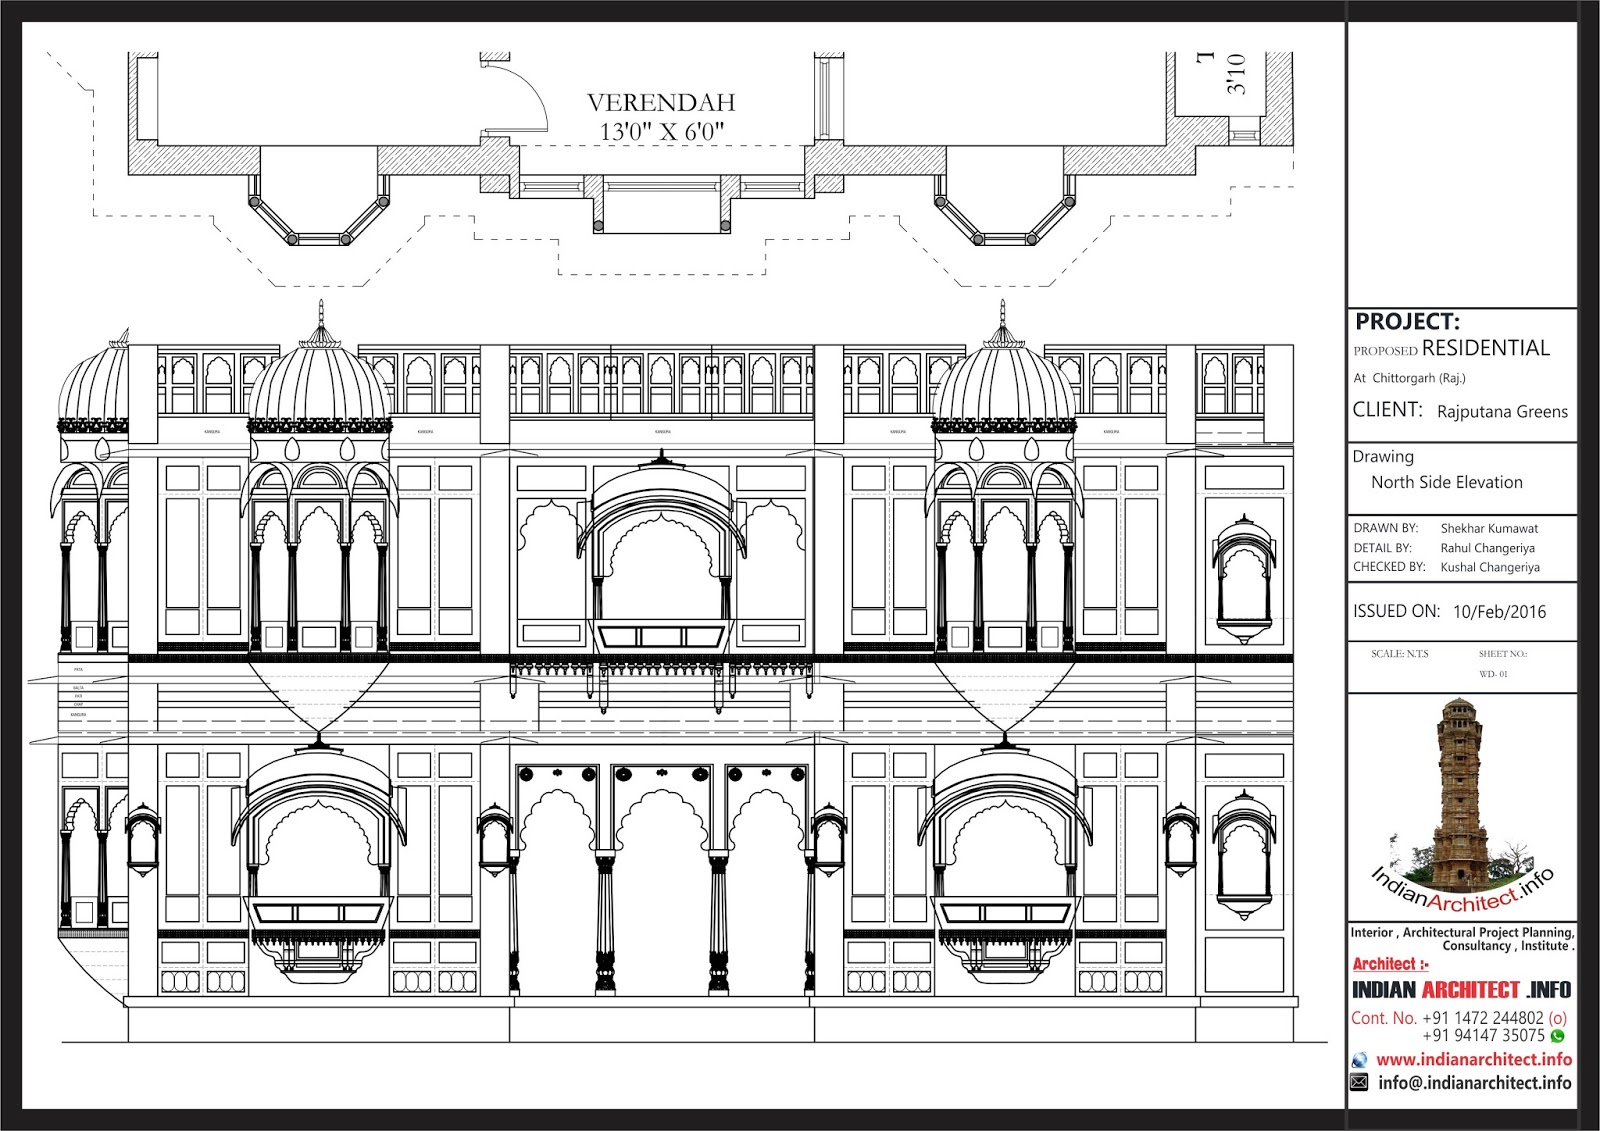Select the name Rahul Changeriya
1600x1131 pixels.
(x=1487, y=548)
